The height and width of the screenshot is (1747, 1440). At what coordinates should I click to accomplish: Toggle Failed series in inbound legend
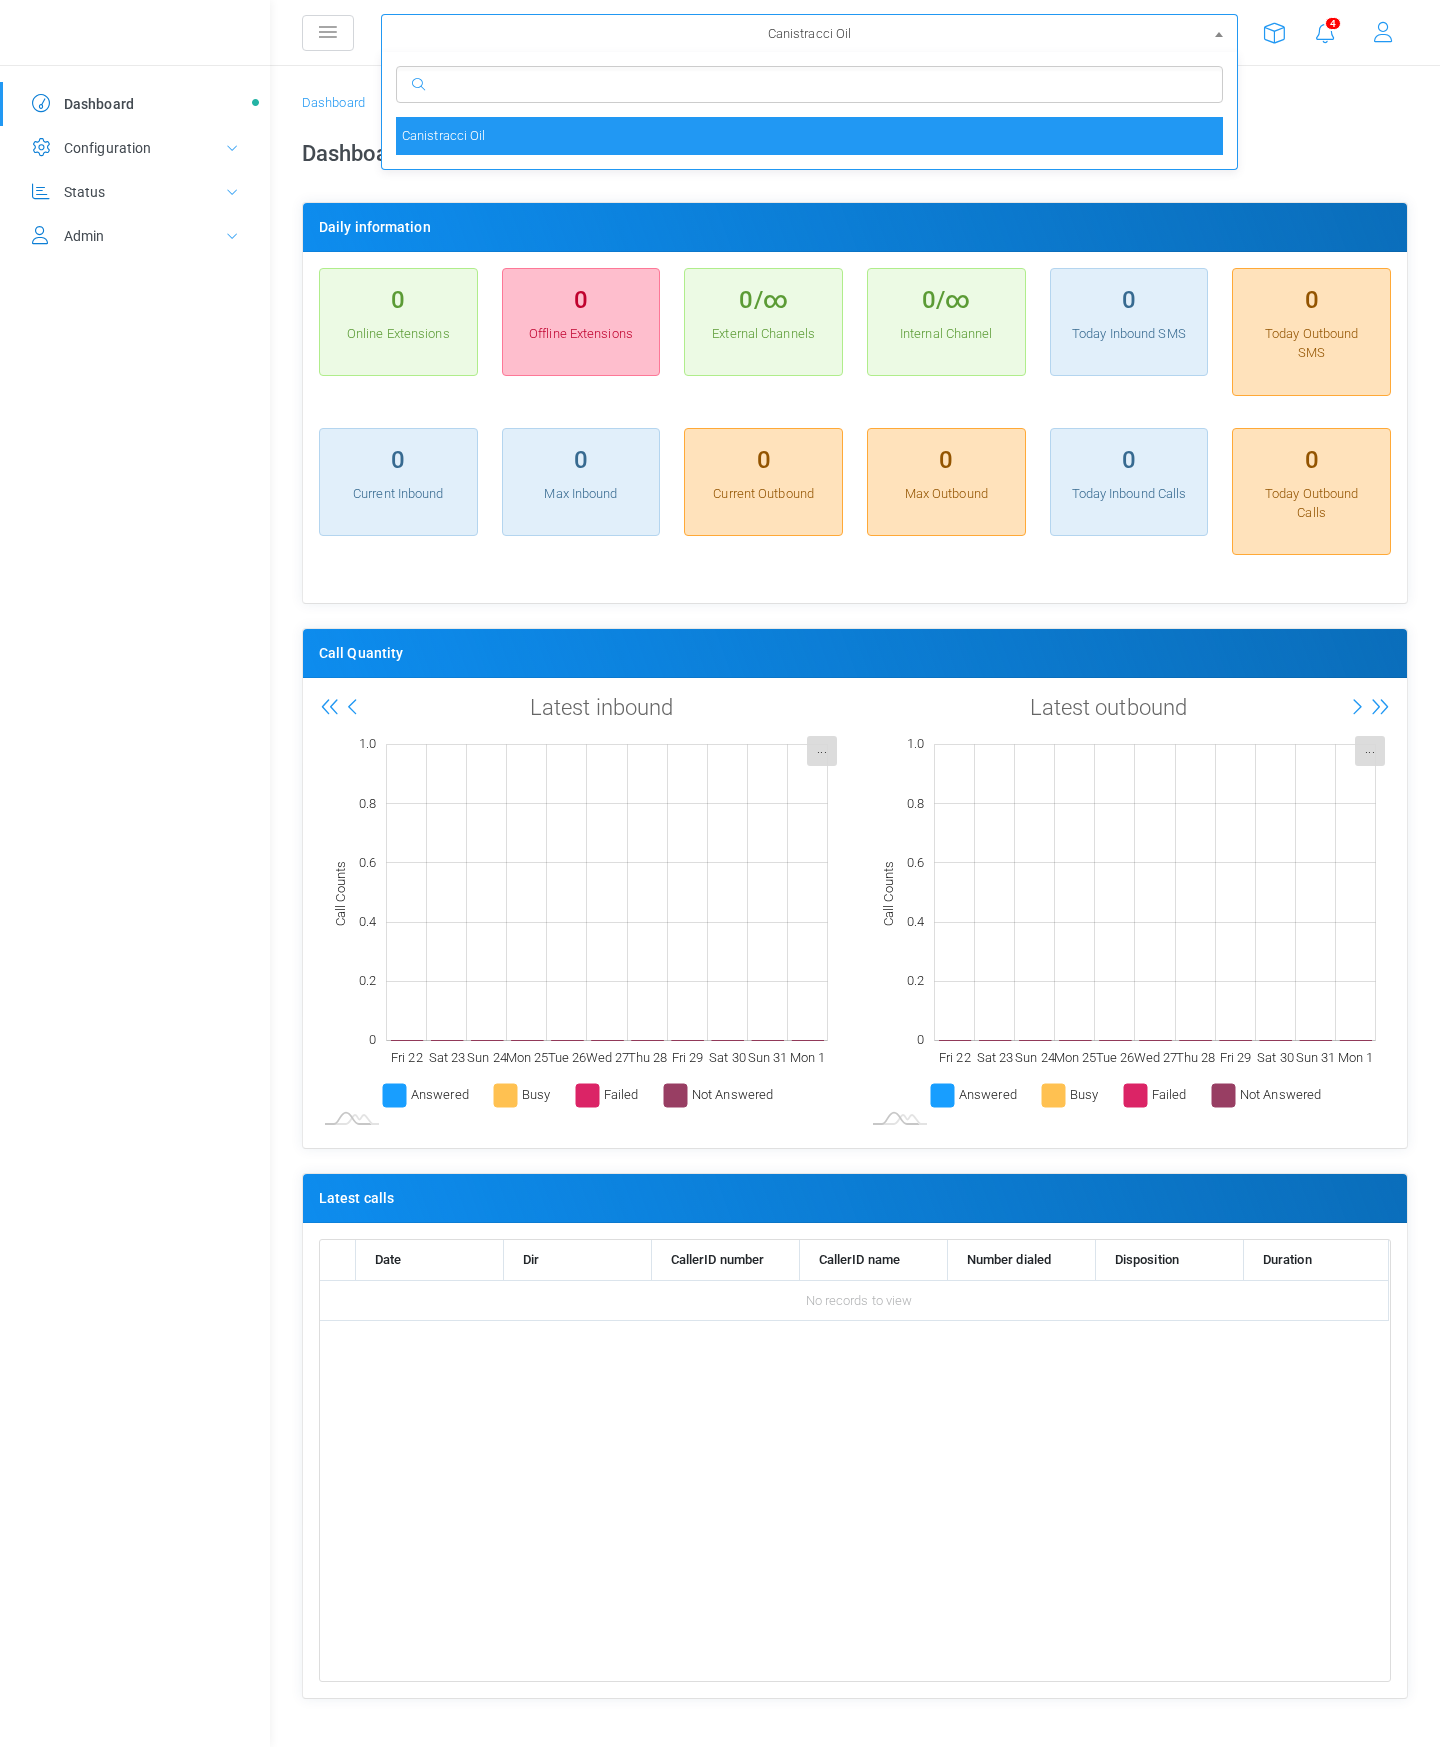tap(607, 1095)
